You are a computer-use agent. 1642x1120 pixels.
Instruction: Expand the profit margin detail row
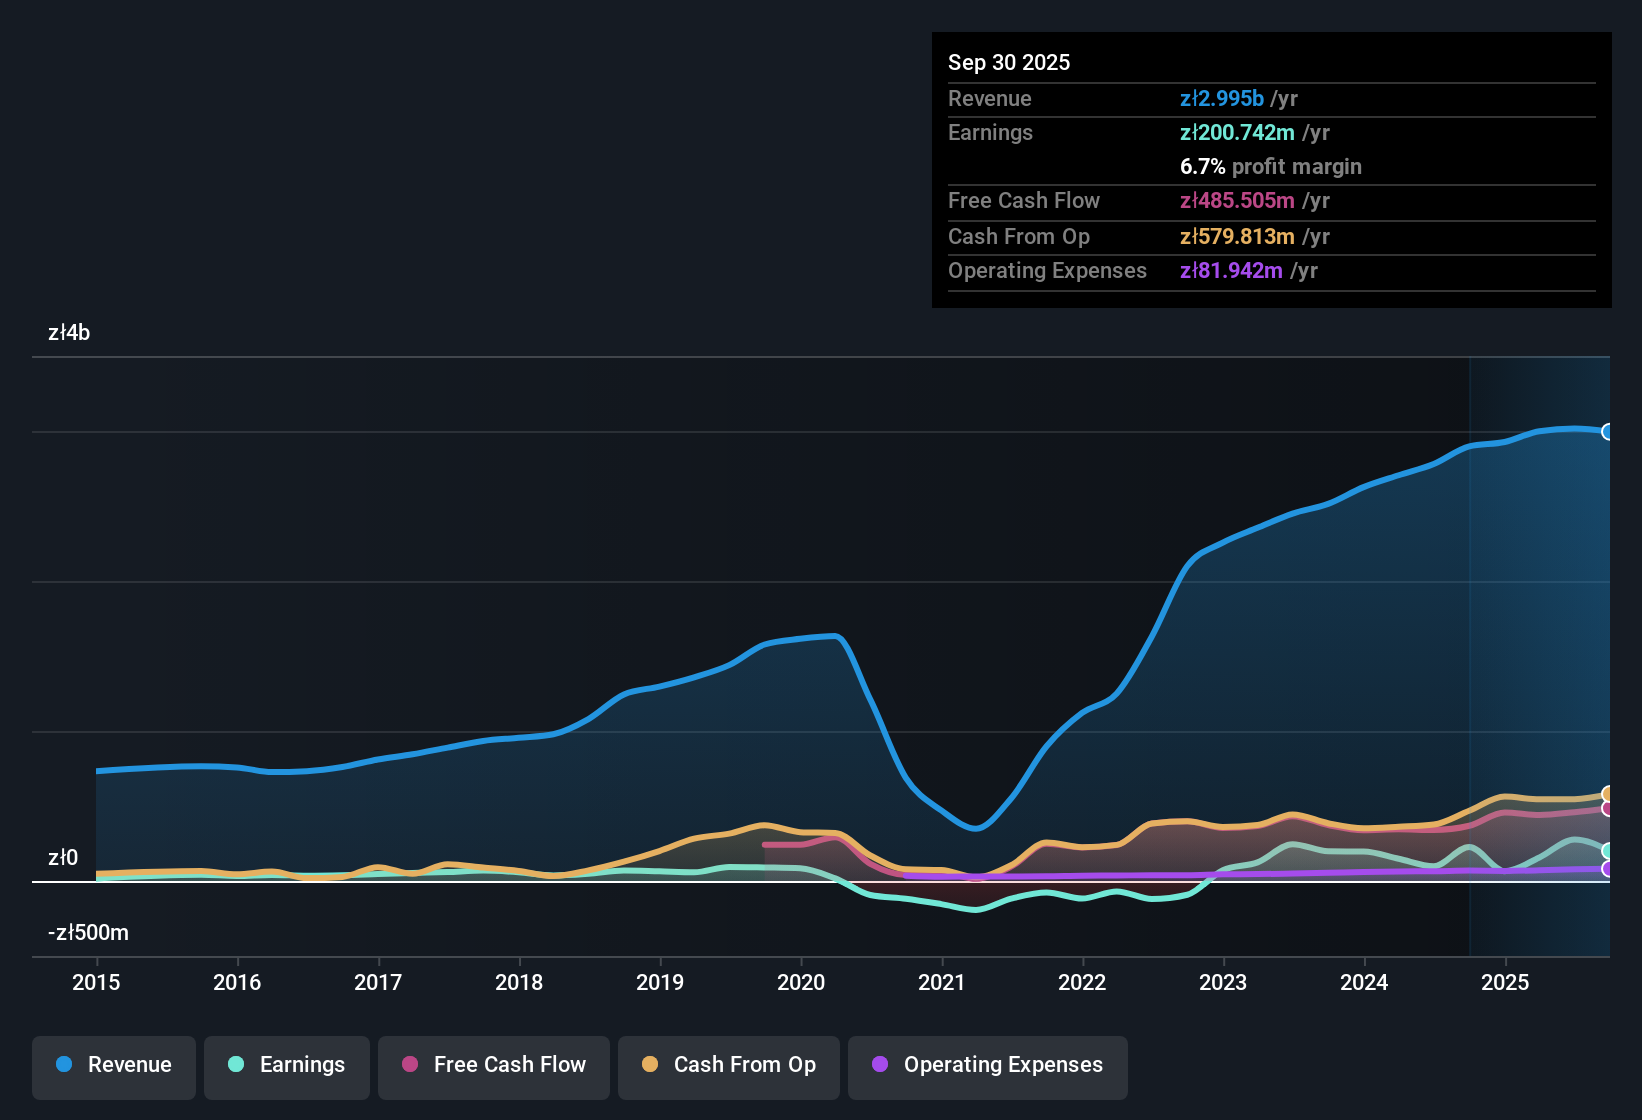1270,167
